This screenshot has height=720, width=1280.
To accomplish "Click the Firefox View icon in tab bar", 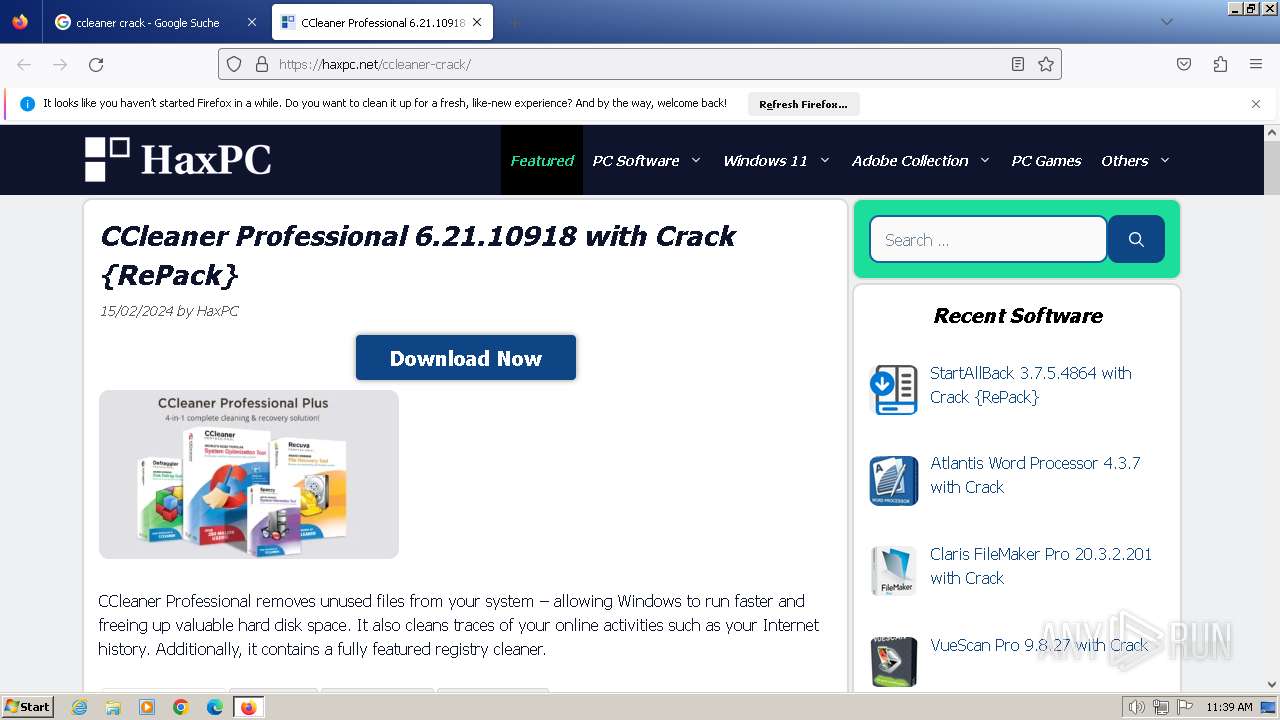I will [20, 22].
